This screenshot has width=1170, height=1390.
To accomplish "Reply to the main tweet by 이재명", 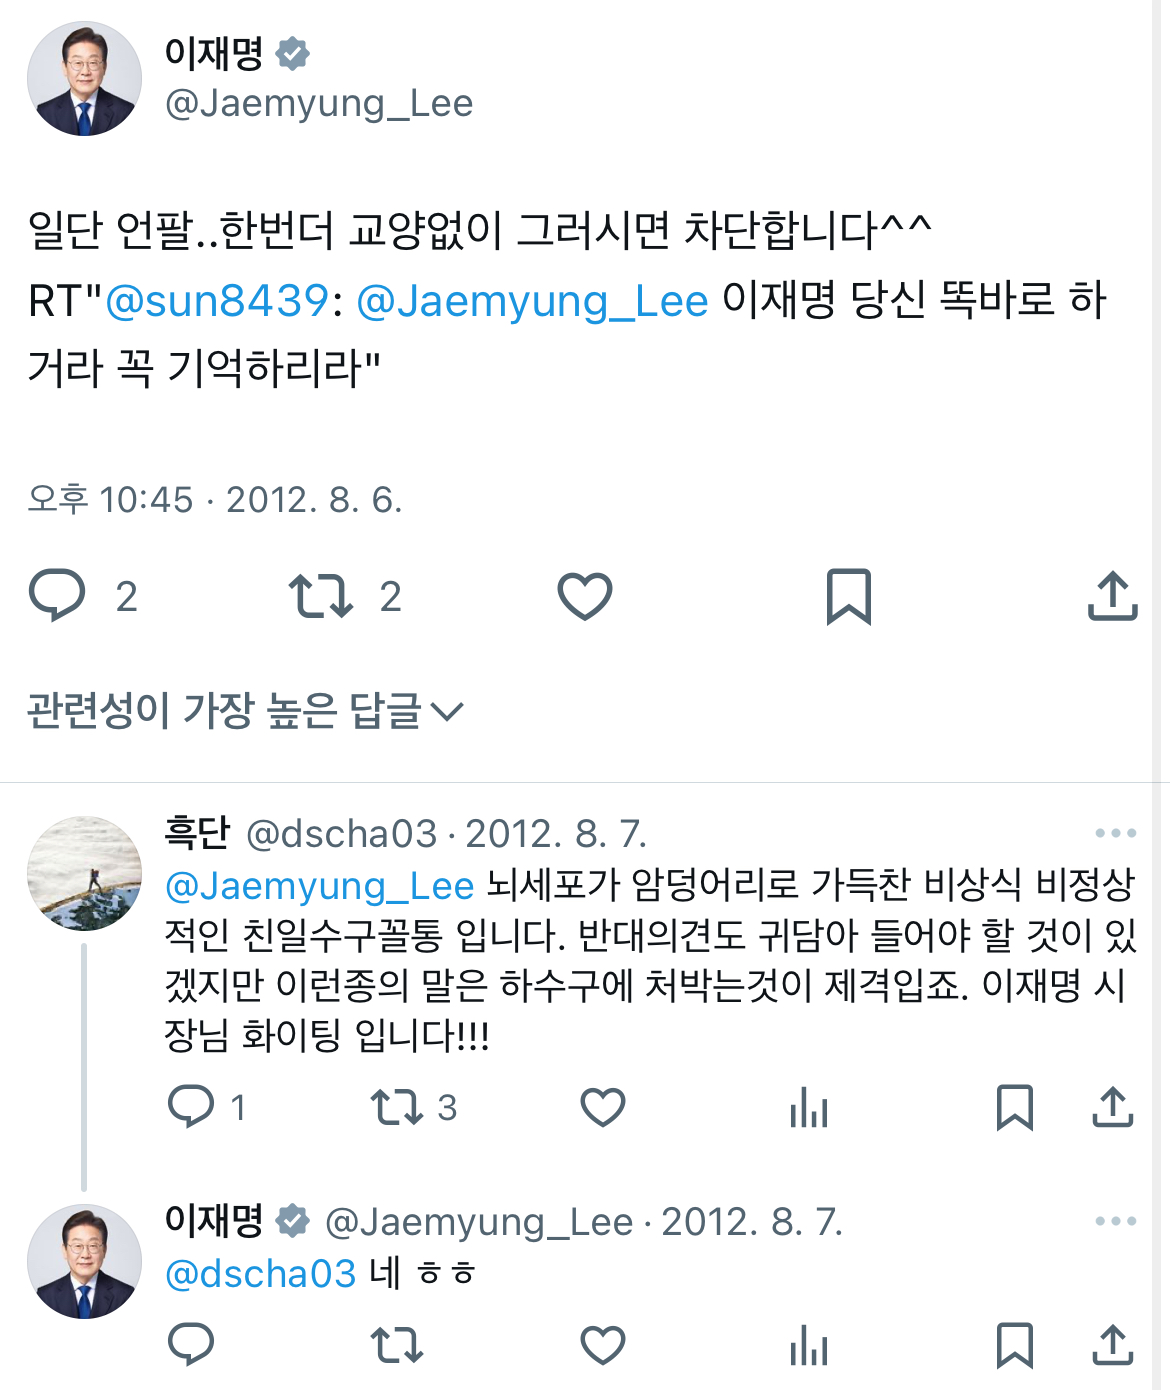I will (x=58, y=596).
